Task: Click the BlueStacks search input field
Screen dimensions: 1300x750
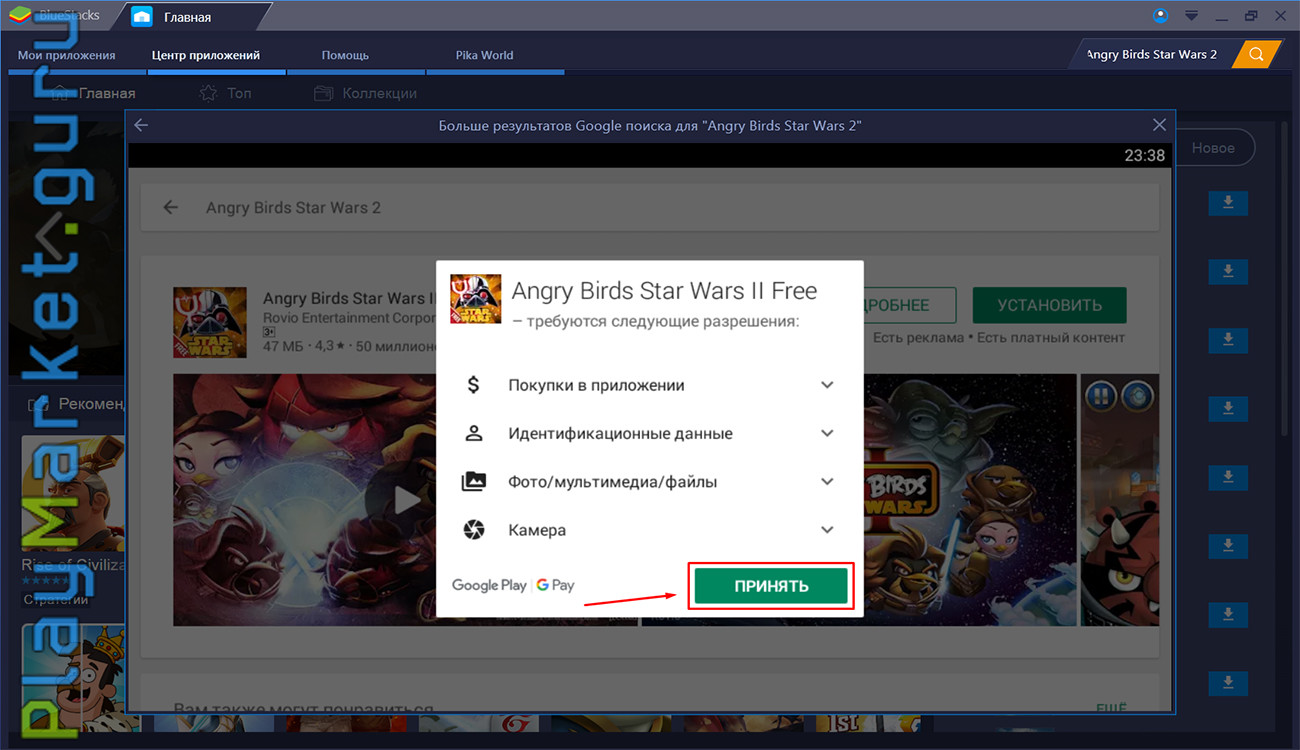Action: (1152, 54)
